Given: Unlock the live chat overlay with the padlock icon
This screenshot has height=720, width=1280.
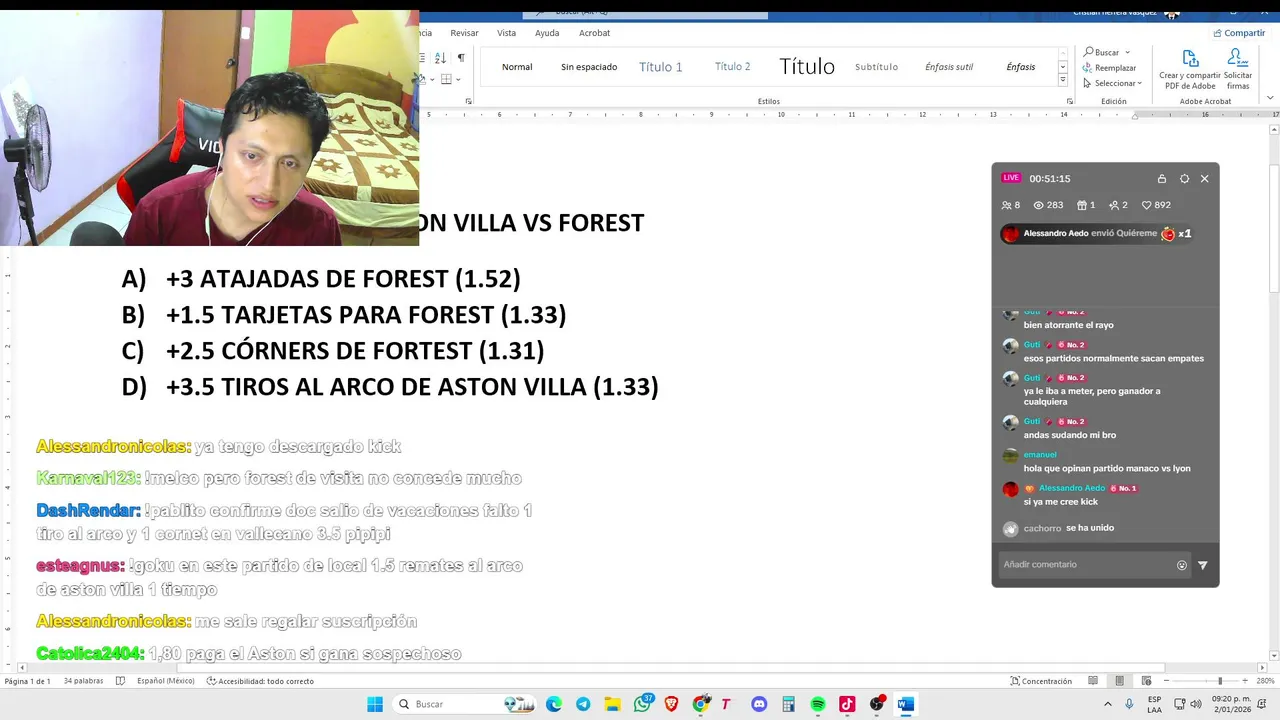Looking at the screenshot, I should coord(1161,179).
